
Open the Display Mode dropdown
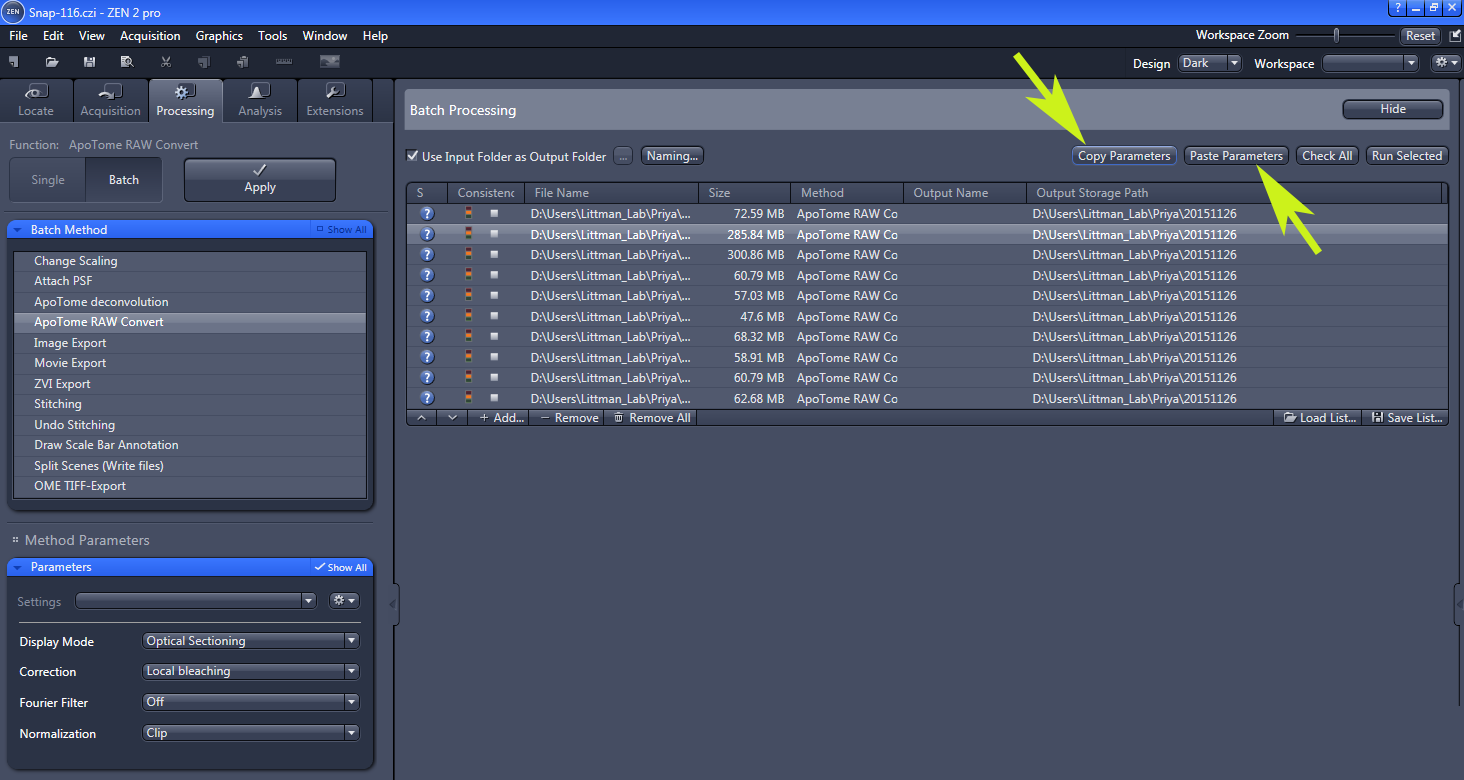pyautogui.click(x=250, y=641)
